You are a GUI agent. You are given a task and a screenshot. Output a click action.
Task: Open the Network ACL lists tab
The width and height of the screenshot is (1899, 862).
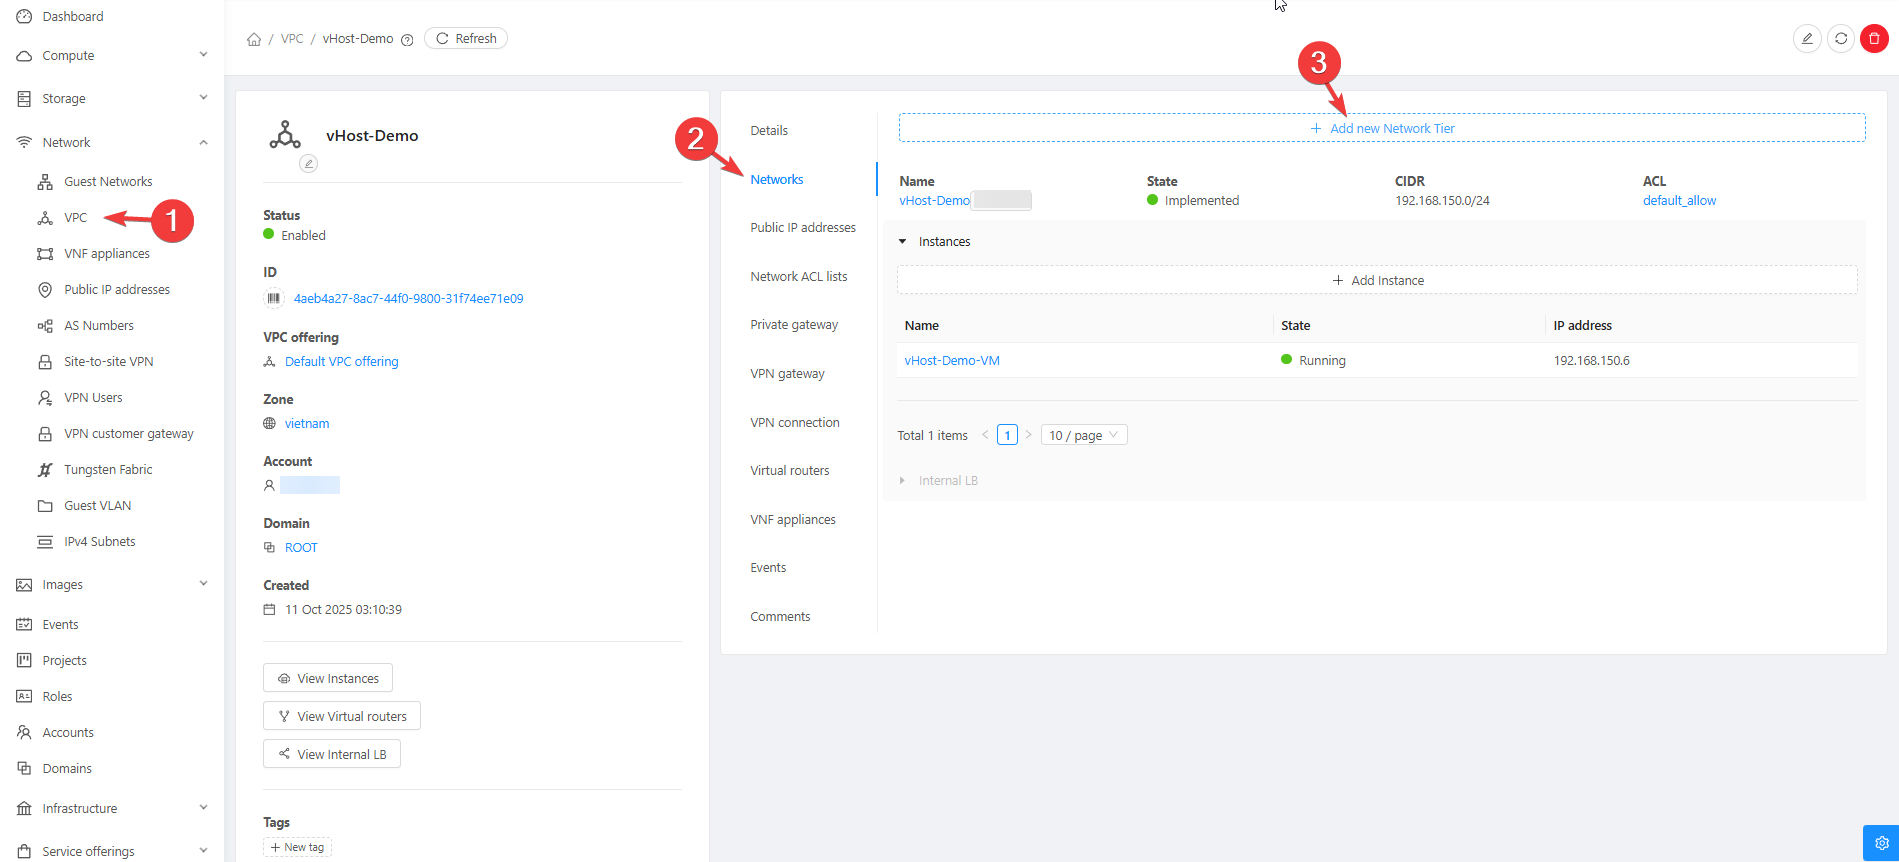(x=798, y=277)
